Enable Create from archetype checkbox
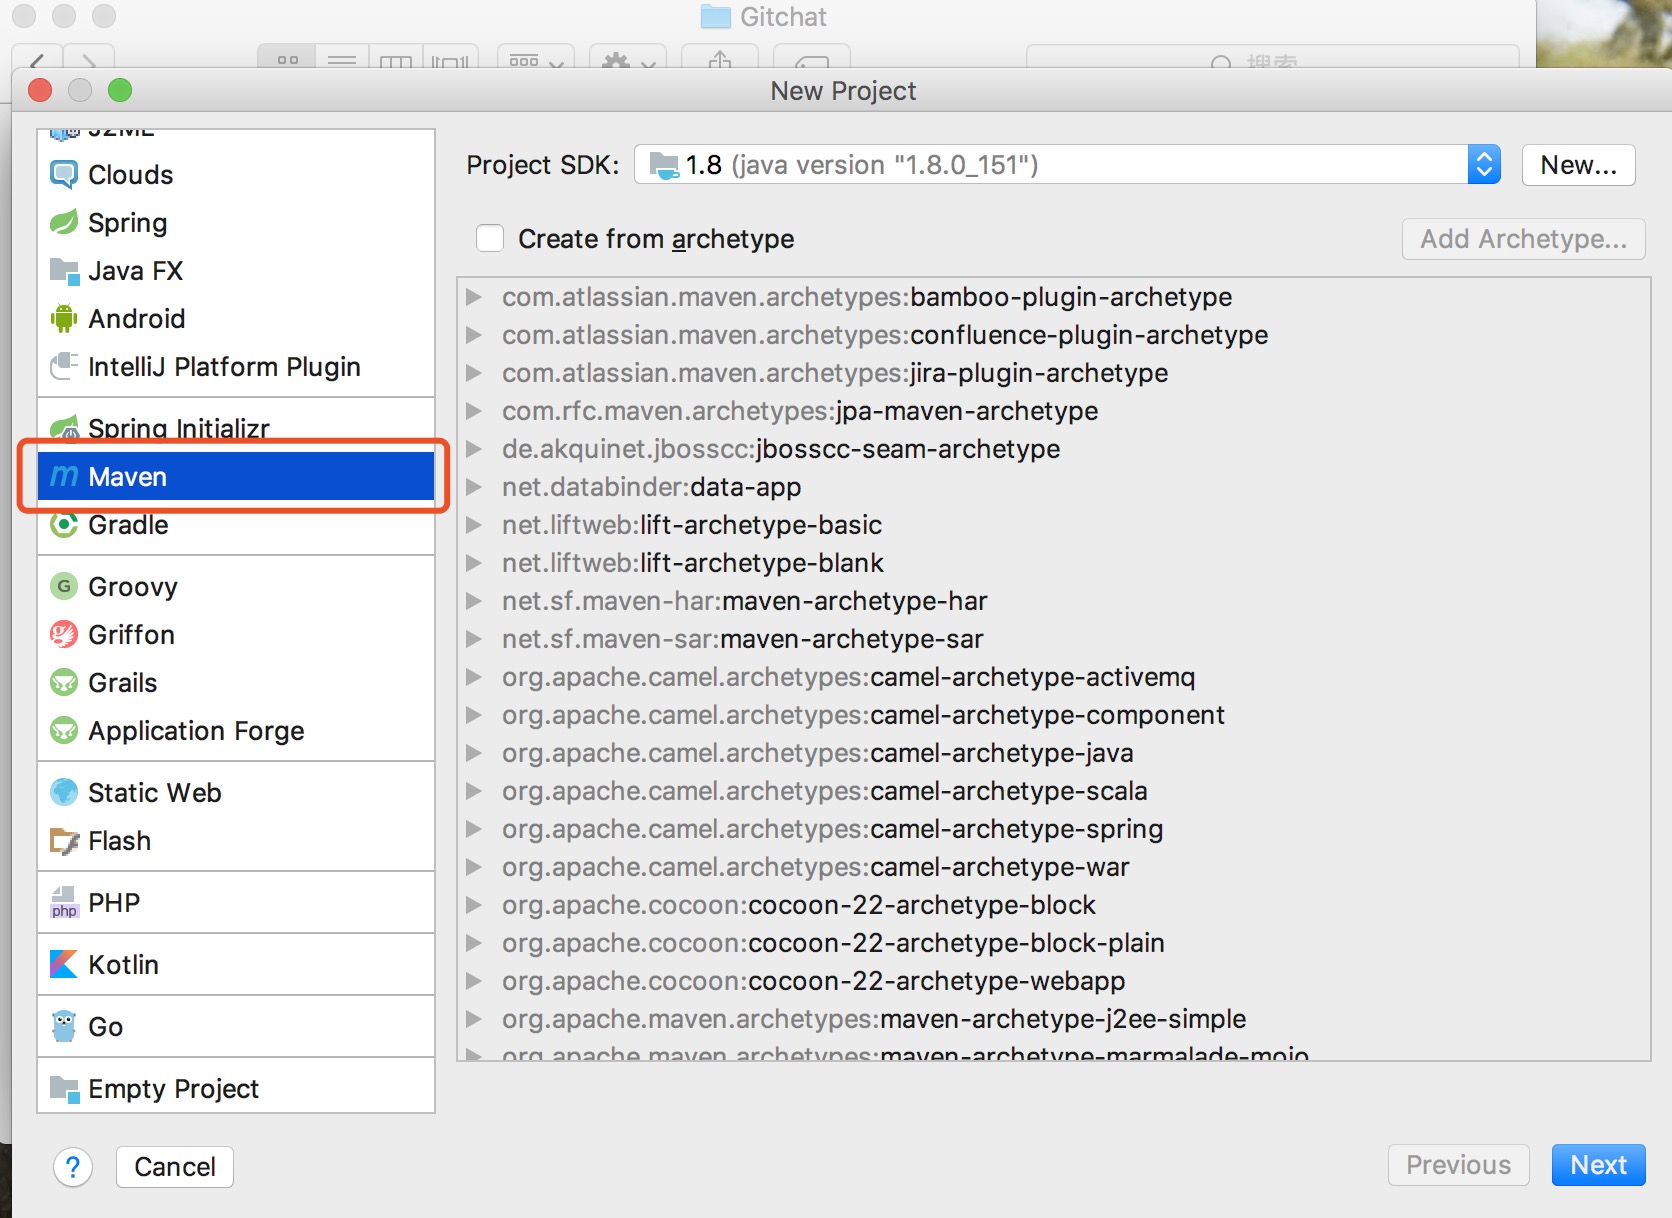1672x1218 pixels. 490,239
